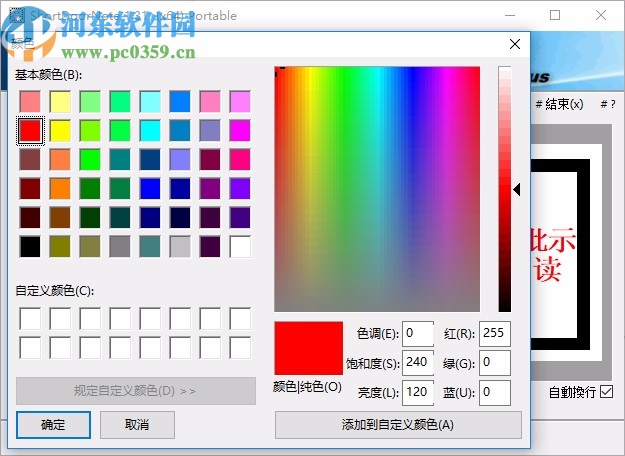Pick the dark teal swatch in third row
This screenshot has width=625, height=456.
point(120,159)
